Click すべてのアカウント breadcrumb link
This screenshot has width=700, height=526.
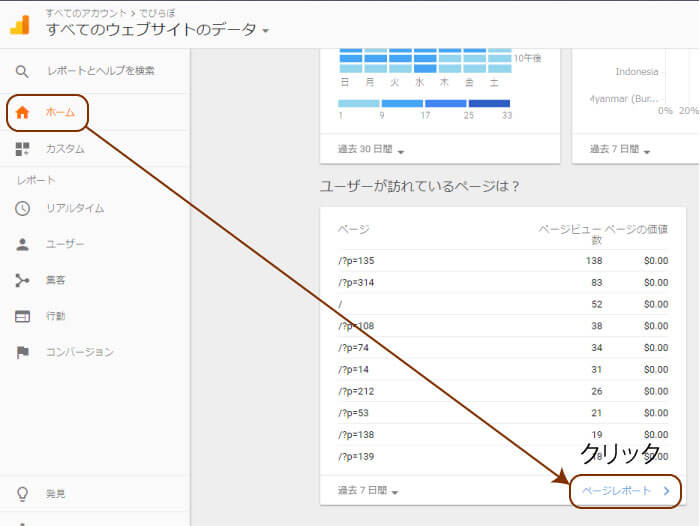[86, 13]
